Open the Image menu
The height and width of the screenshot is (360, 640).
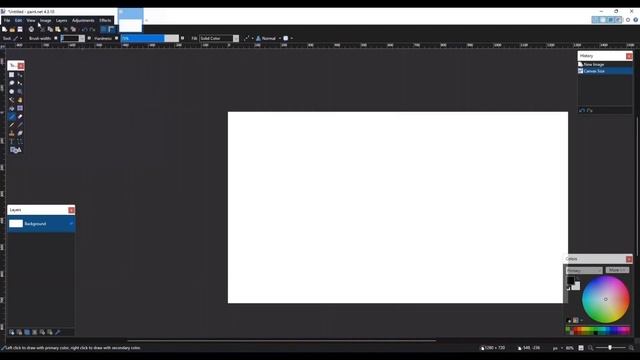(x=45, y=20)
